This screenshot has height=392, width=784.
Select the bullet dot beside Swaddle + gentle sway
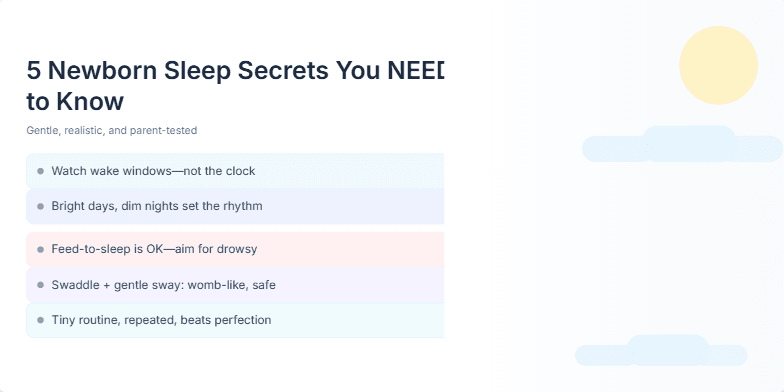(40, 285)
